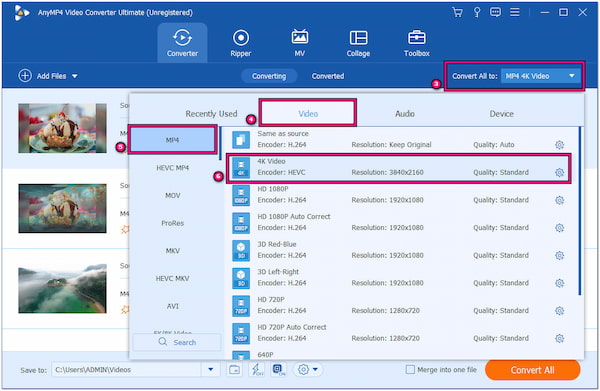Select the 4K Video preset icon
The height and width of the screenshot is (391, 600).
pos(241,168)
